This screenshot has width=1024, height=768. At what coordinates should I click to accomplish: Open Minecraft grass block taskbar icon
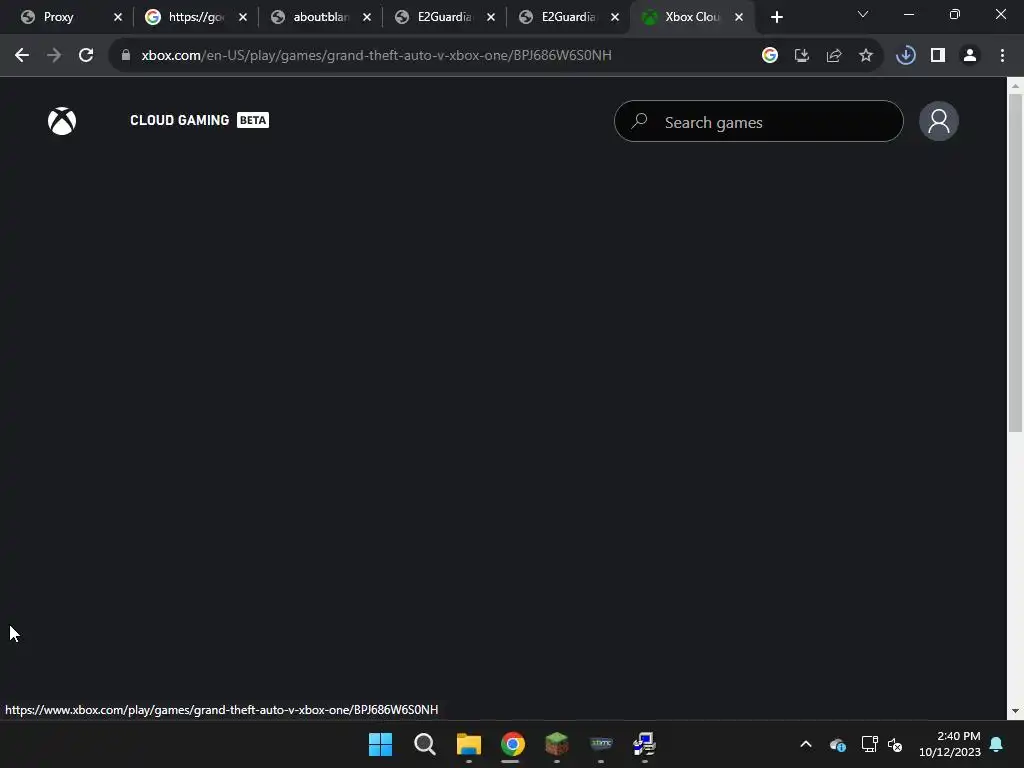point(556,744)
